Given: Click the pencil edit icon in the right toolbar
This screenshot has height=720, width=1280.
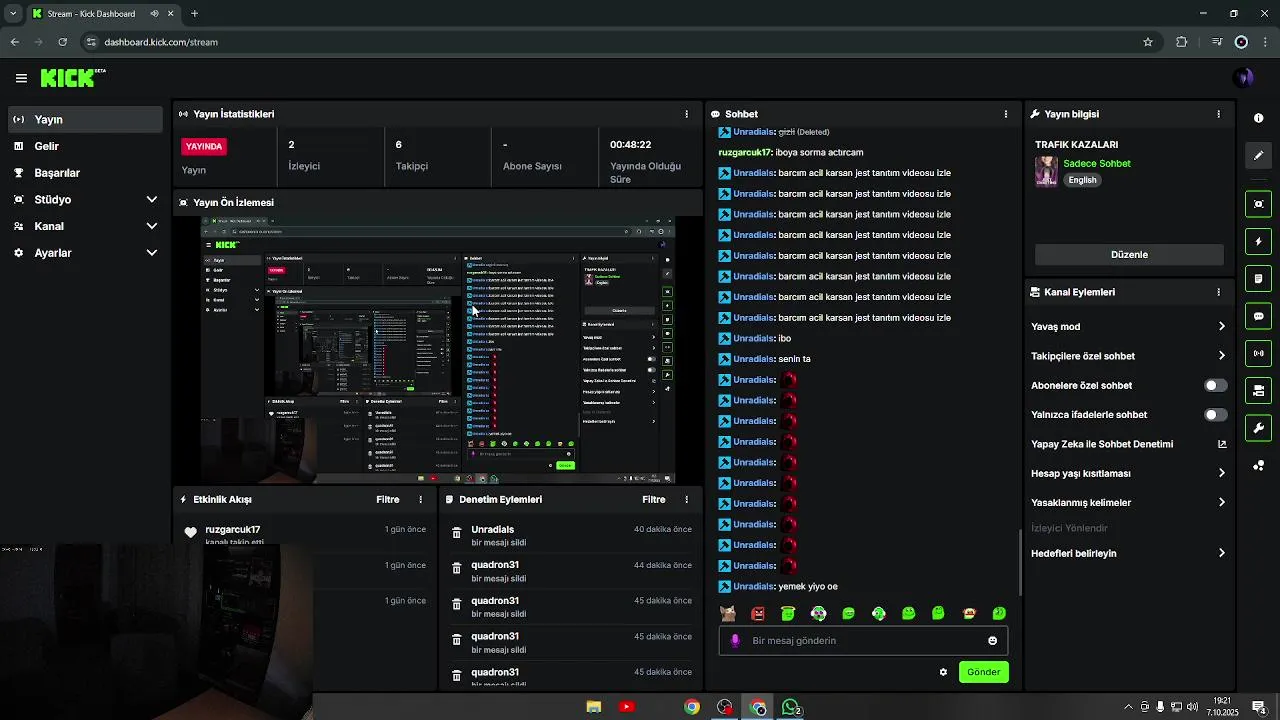Looking at the screenshot, I should point(1258,155).
